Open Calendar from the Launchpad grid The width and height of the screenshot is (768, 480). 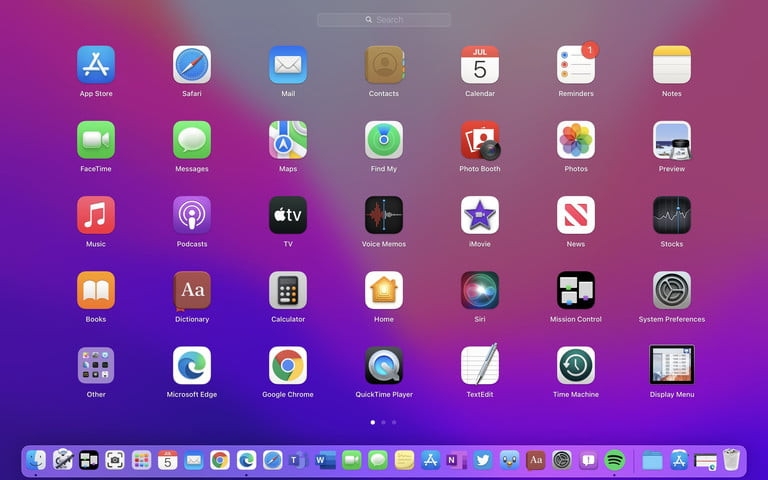480,65
